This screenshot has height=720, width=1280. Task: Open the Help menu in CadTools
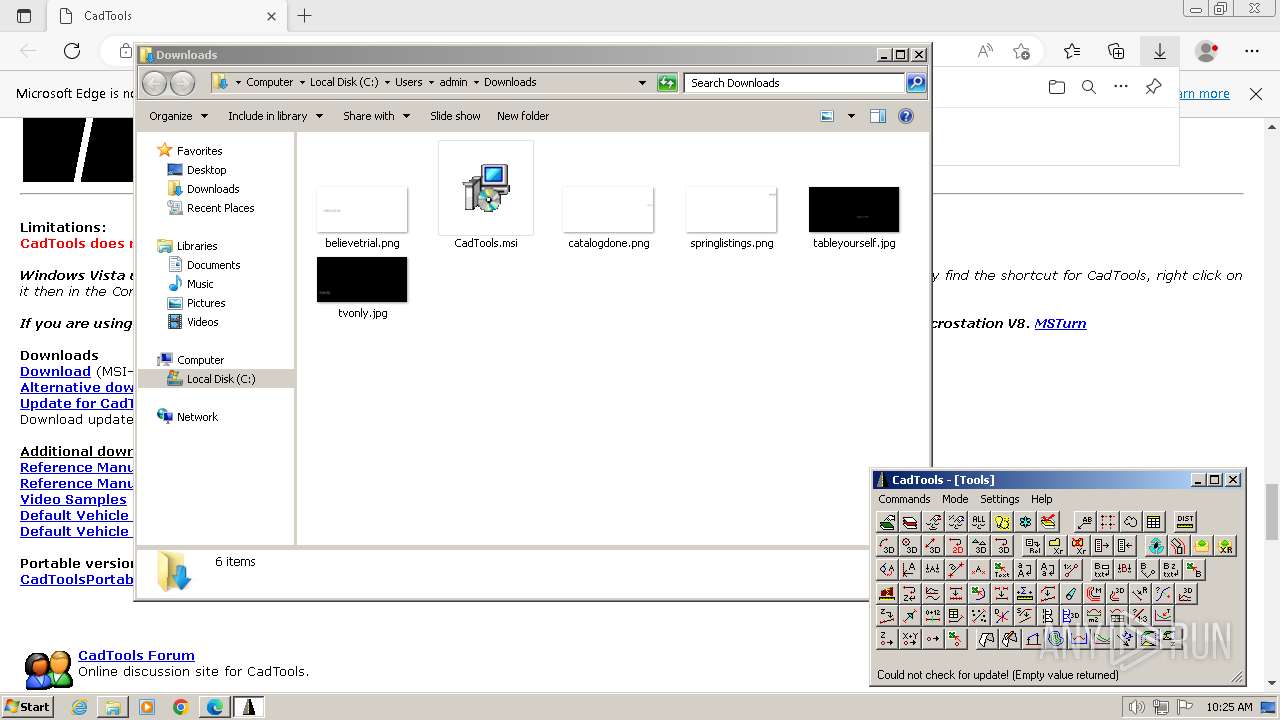point(1042,499)
